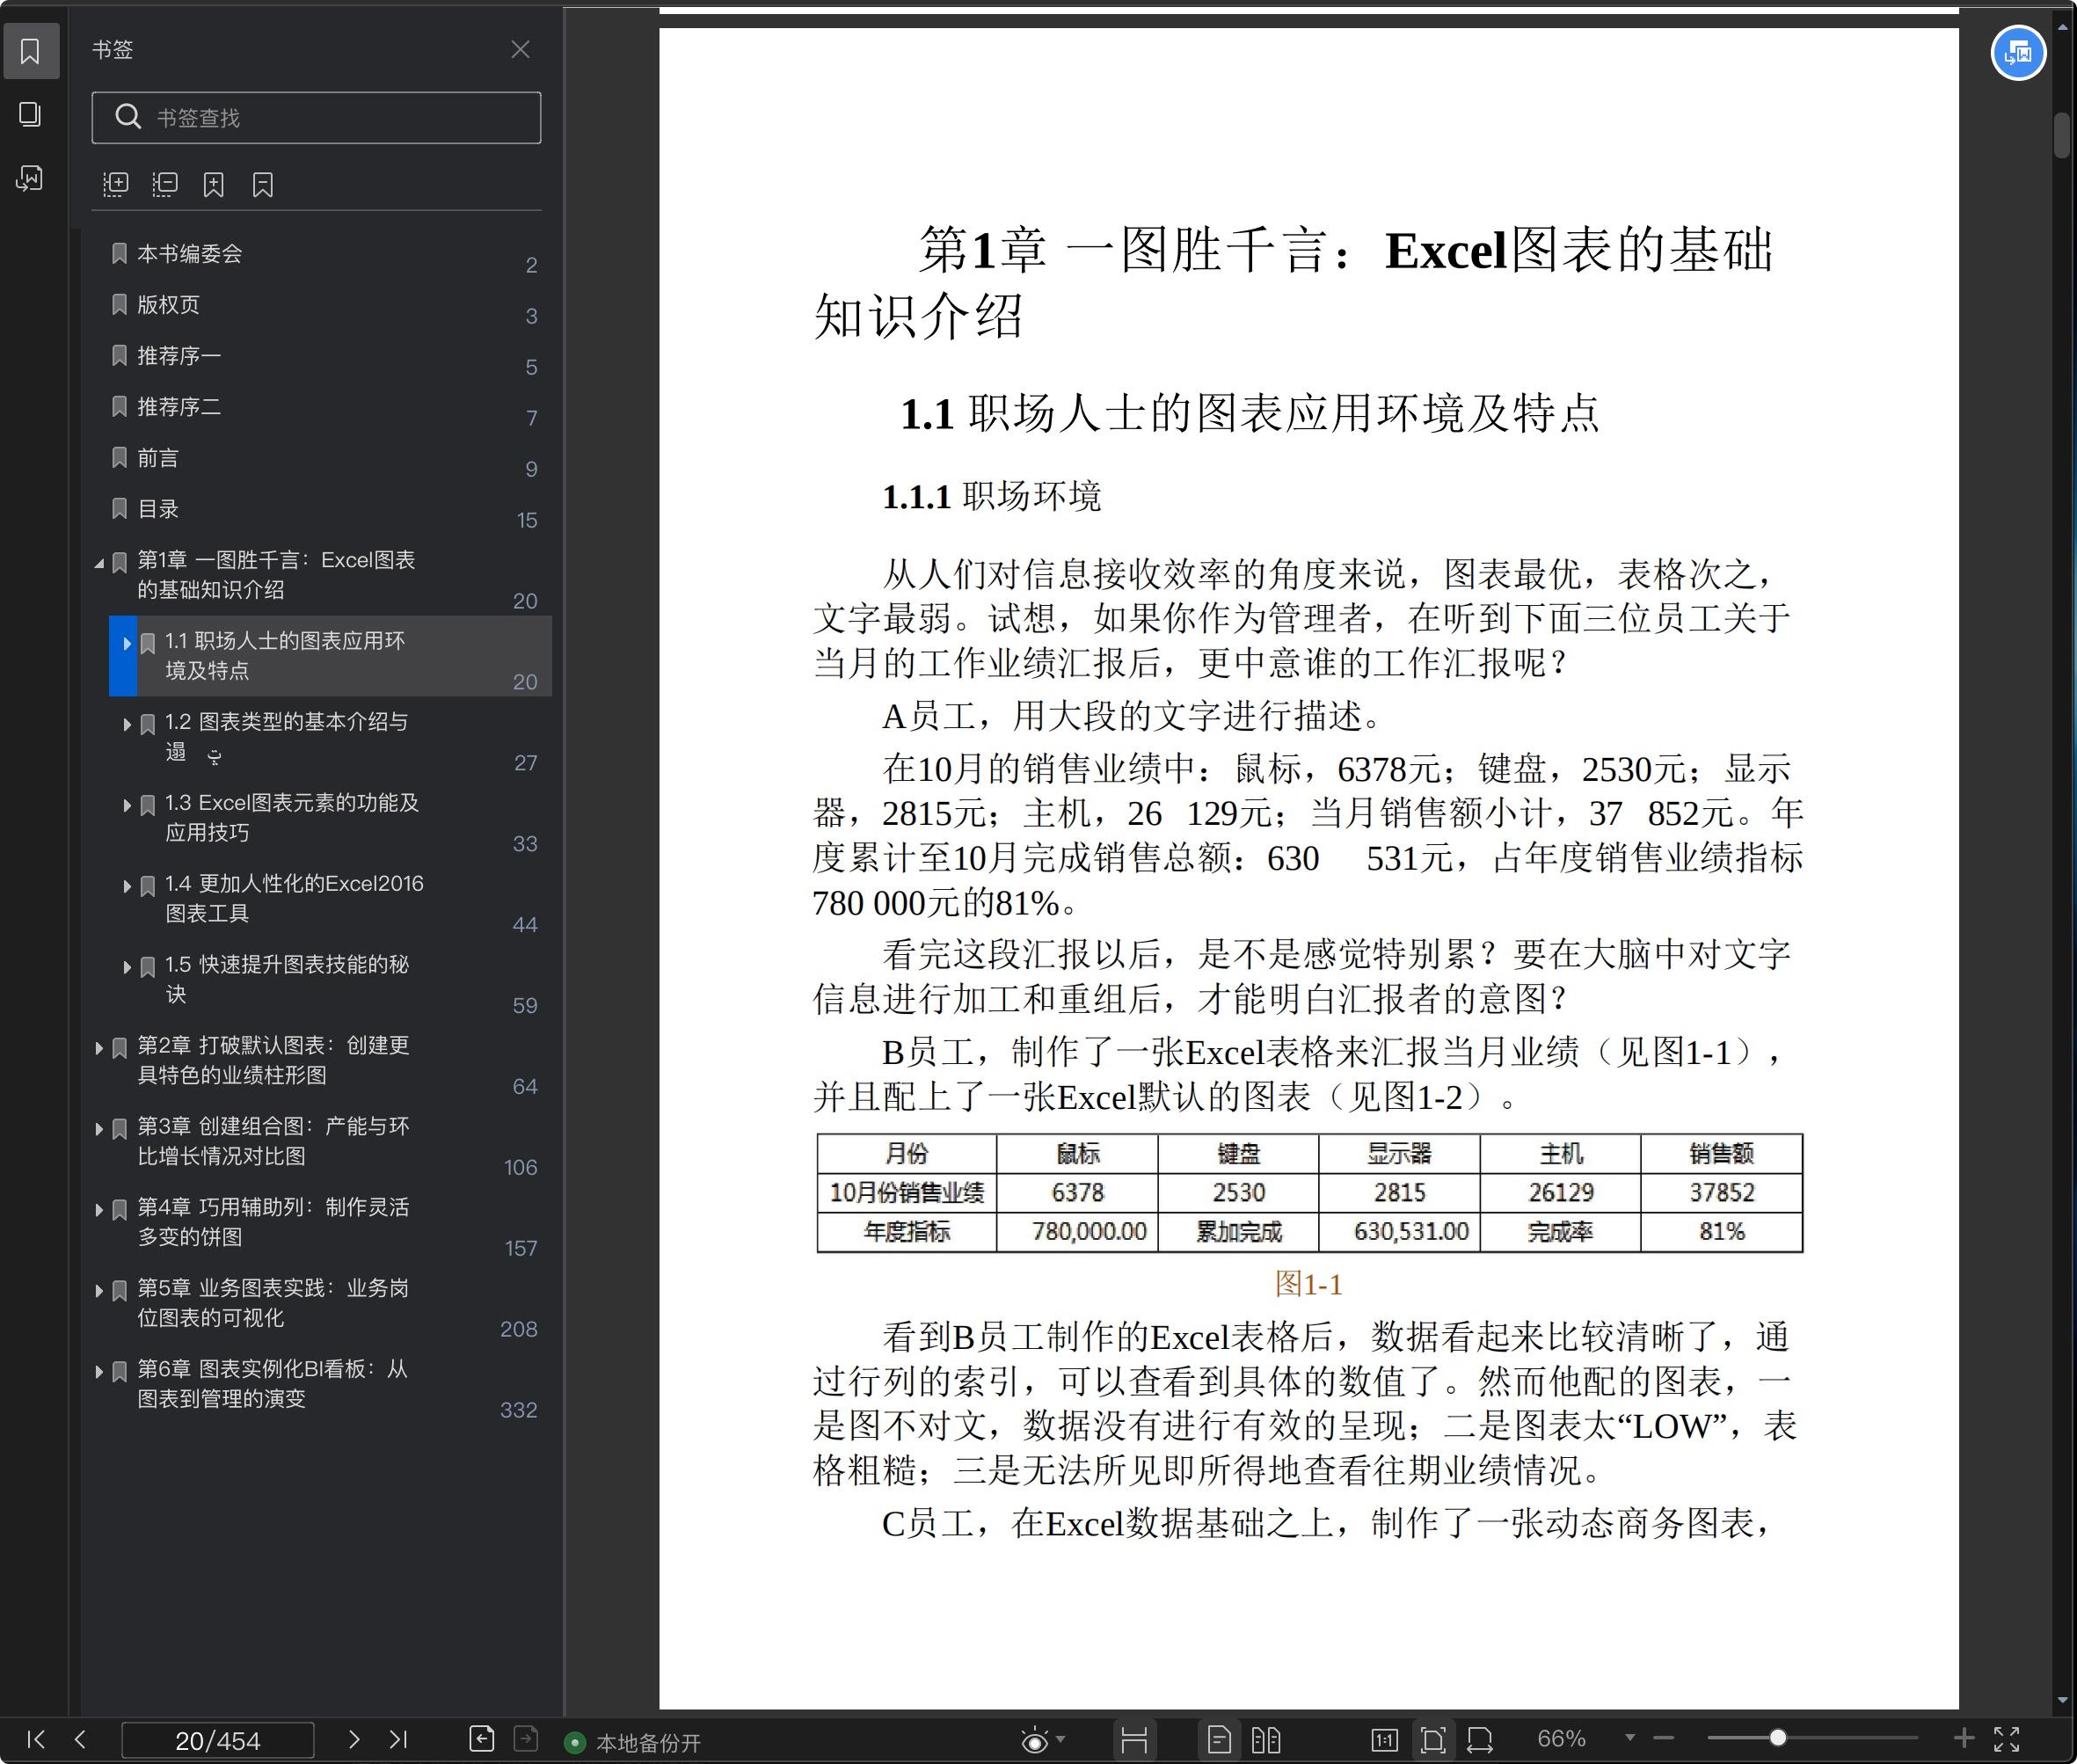Expand the 1.5 快速提升图表技能 bookmark arrow
Screen dimensions: 2077x1764
pyautogui.click(x=127, y=967)
